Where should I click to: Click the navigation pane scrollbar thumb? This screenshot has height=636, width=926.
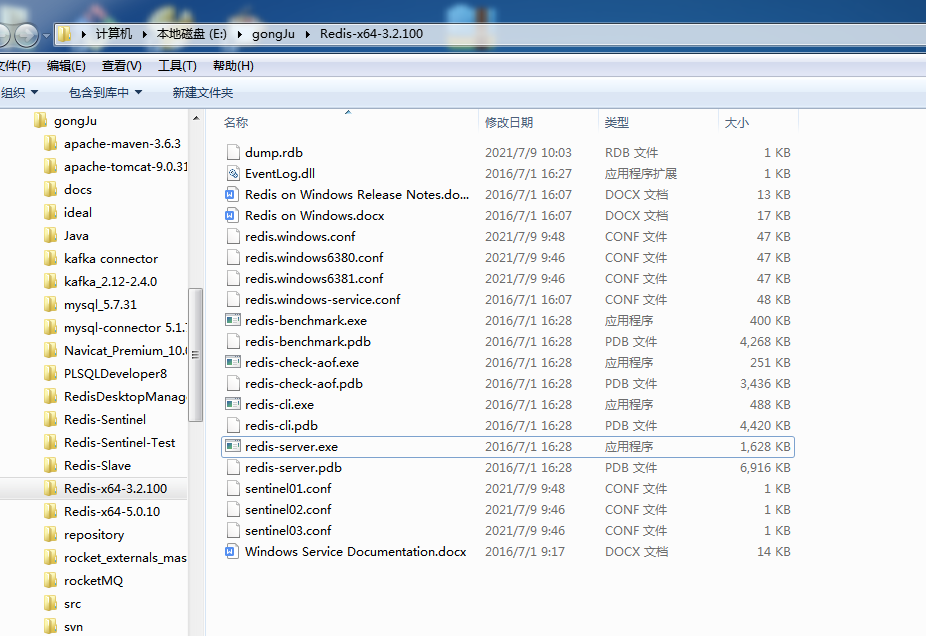(x=195, y=354)
